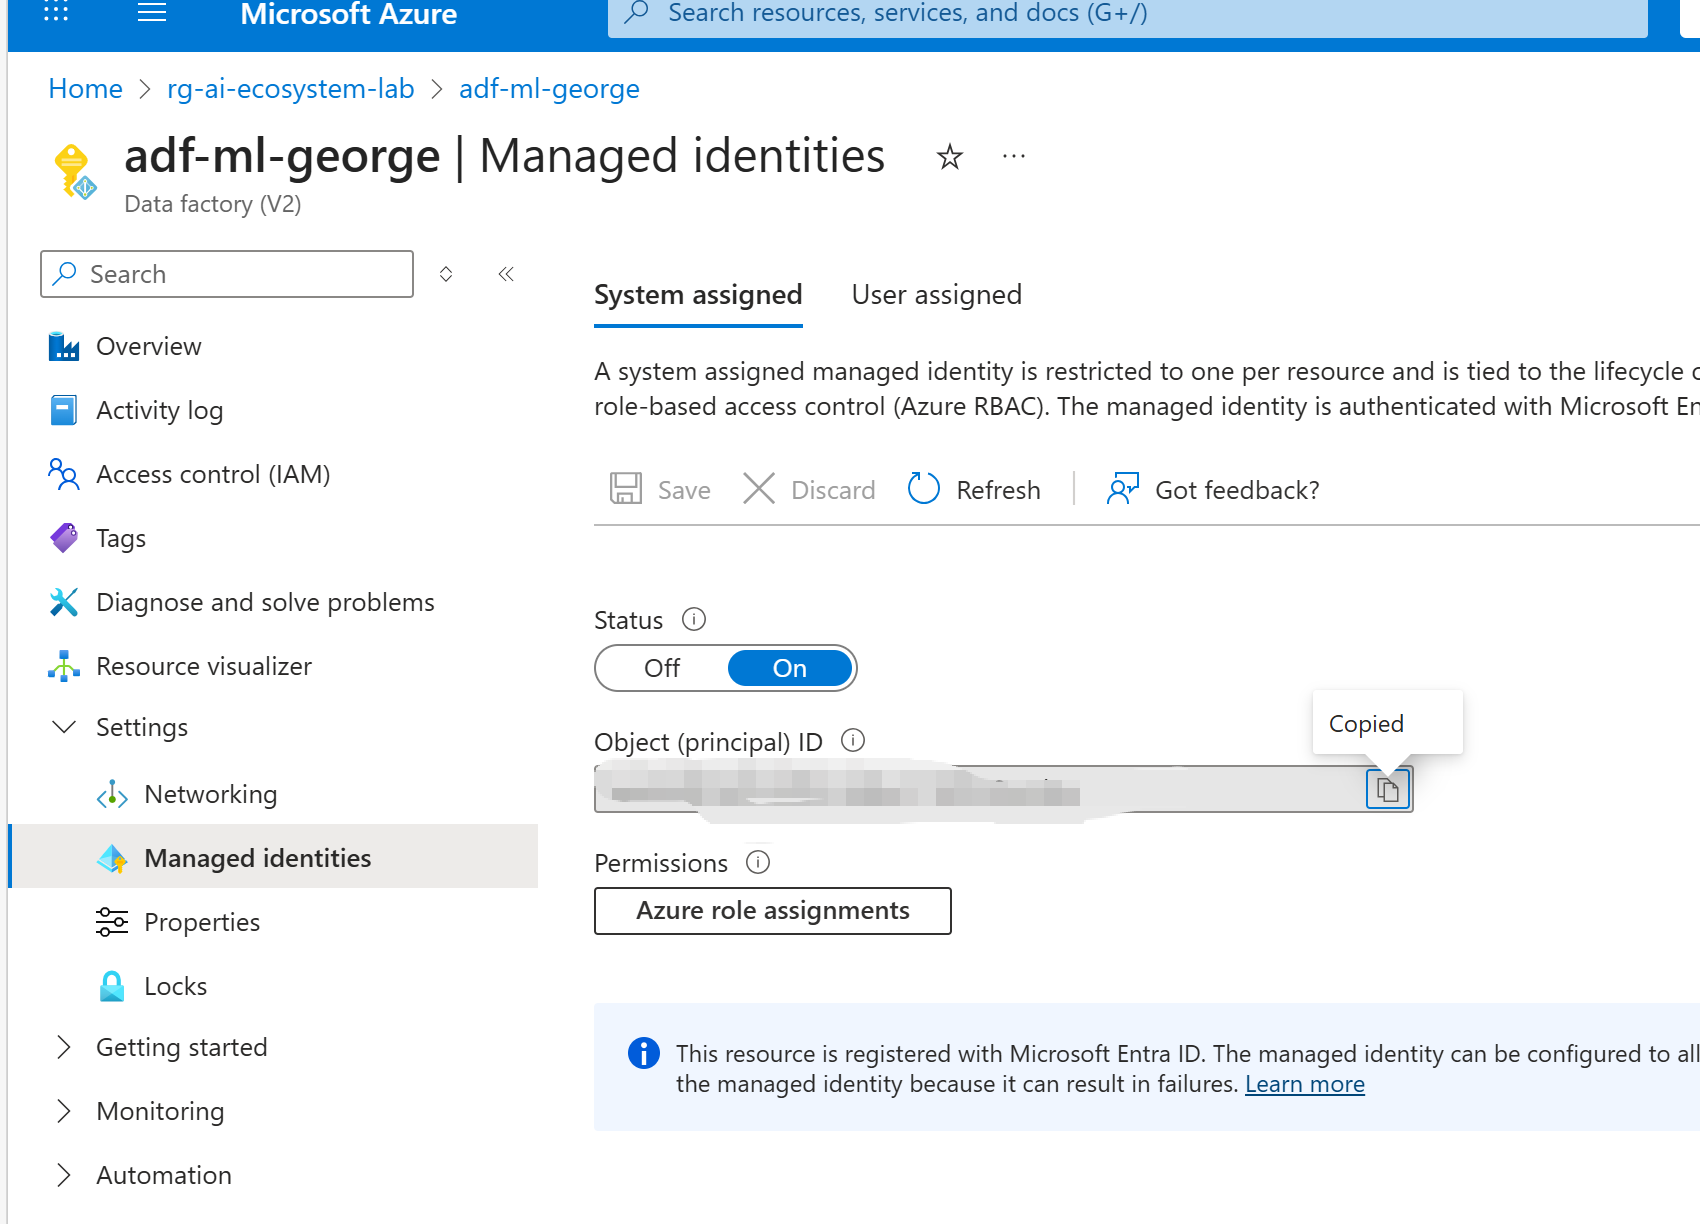This screenshot has height=1224, width=1700.
Task: Open the Azure portal hamburger menu
Action: [x=151, y=13]
